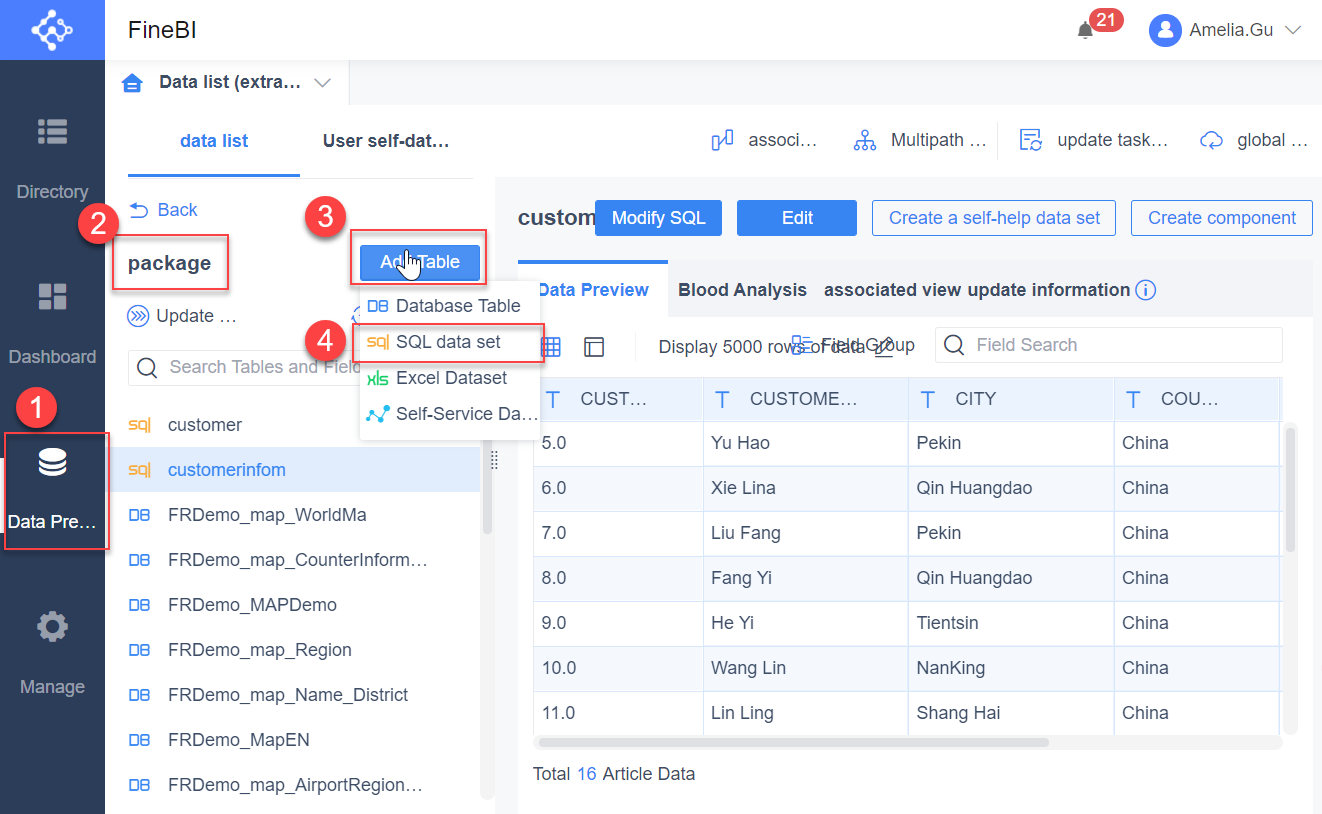Open the Data Preparation section in the sidebar

(52, 478)
